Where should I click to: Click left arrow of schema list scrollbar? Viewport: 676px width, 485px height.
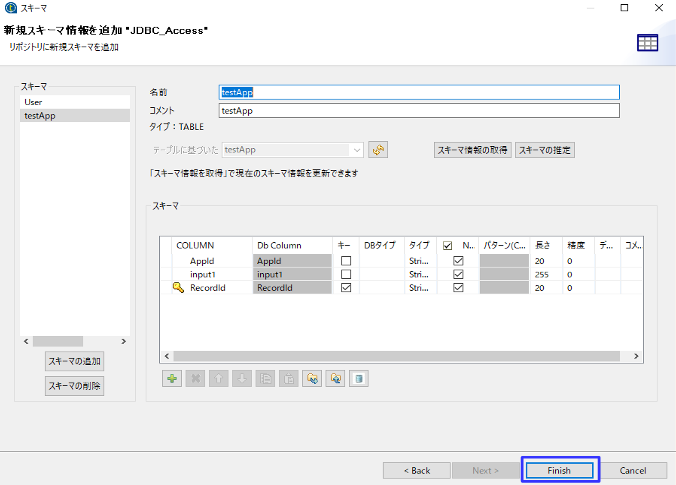(x=26, y=341)
